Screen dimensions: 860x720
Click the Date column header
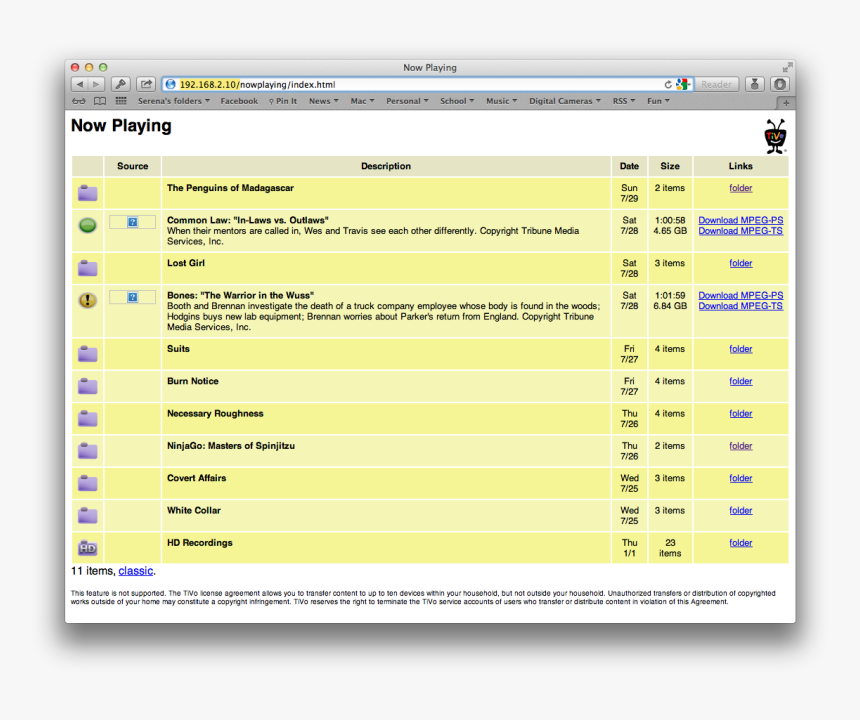click(x=629, y=166)
